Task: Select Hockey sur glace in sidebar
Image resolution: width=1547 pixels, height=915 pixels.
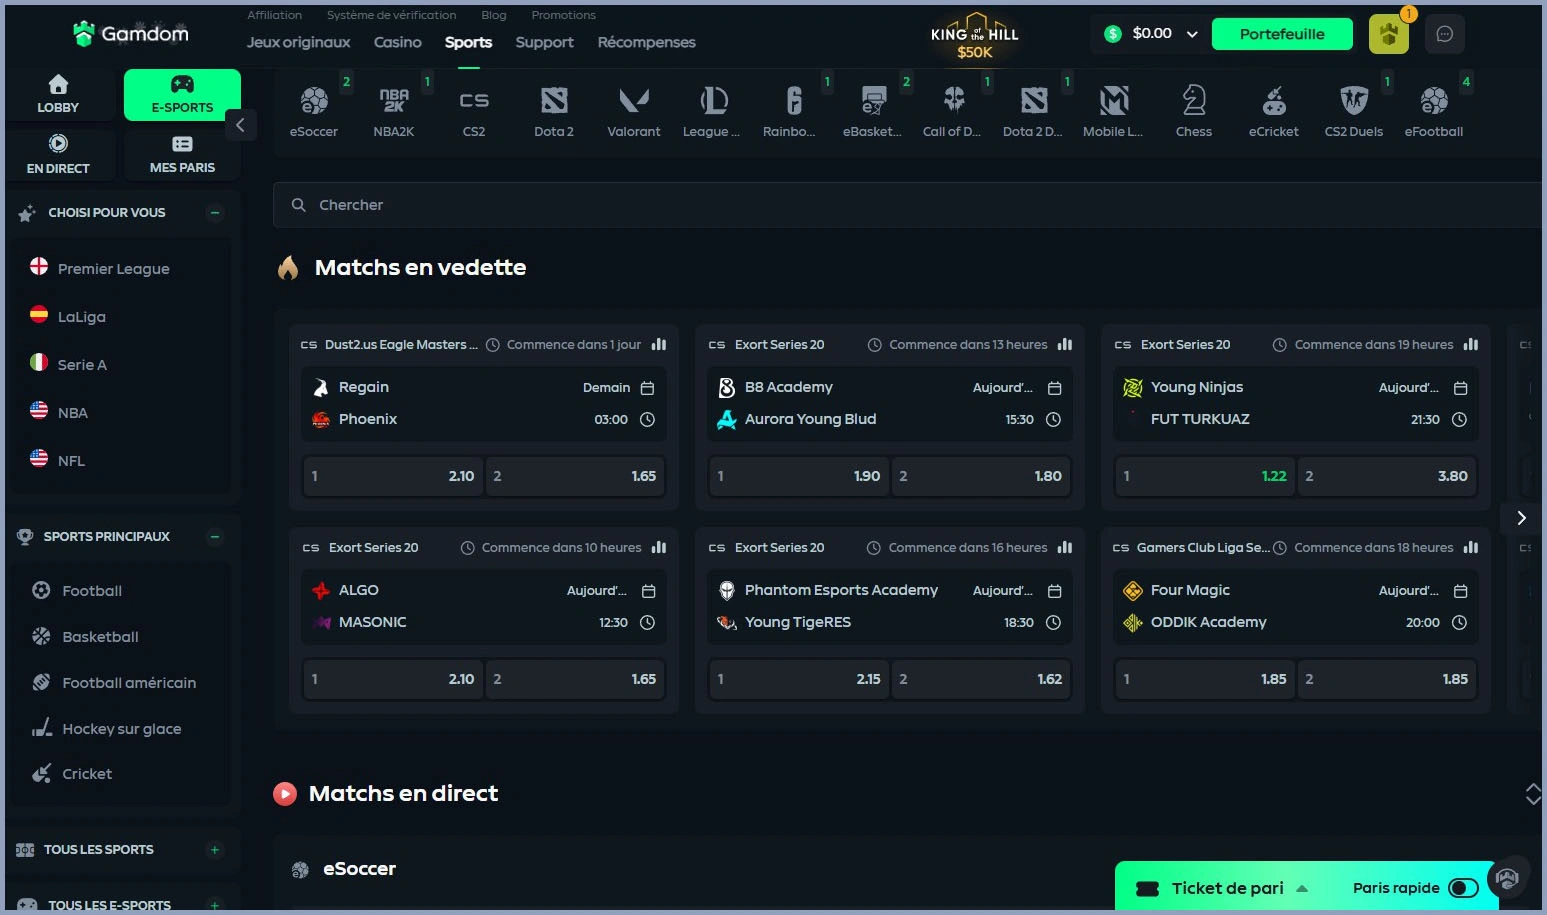Action: click(122, 728)
